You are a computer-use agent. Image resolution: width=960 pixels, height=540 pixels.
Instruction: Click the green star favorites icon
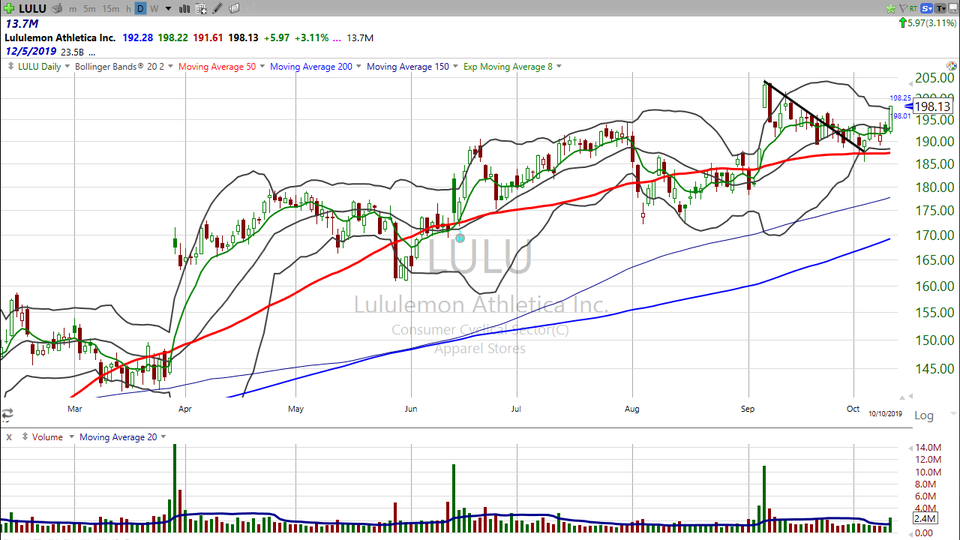click(891, 8)
